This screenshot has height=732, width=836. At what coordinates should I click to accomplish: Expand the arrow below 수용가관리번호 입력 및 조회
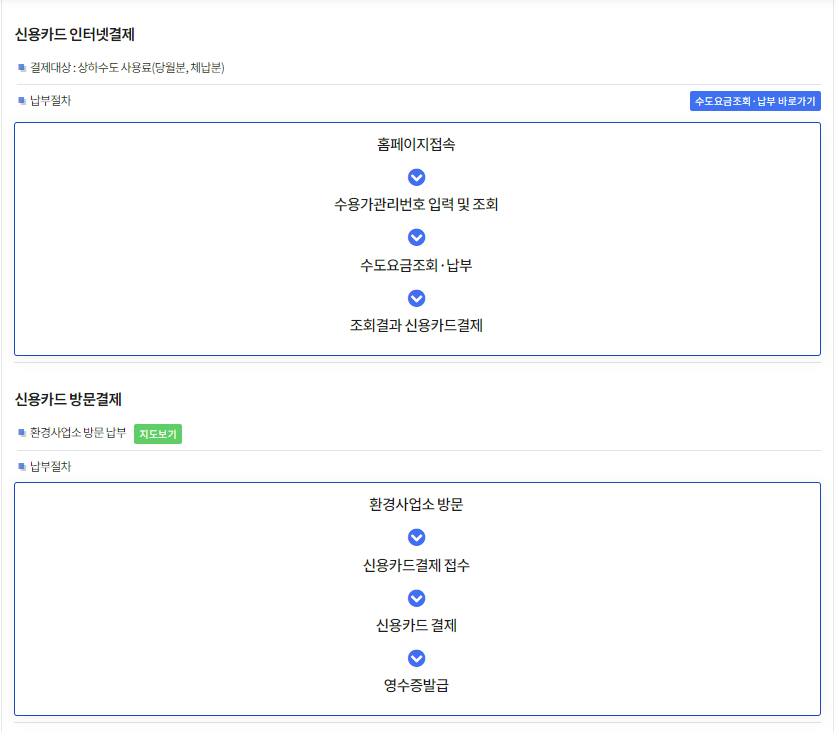416,237
